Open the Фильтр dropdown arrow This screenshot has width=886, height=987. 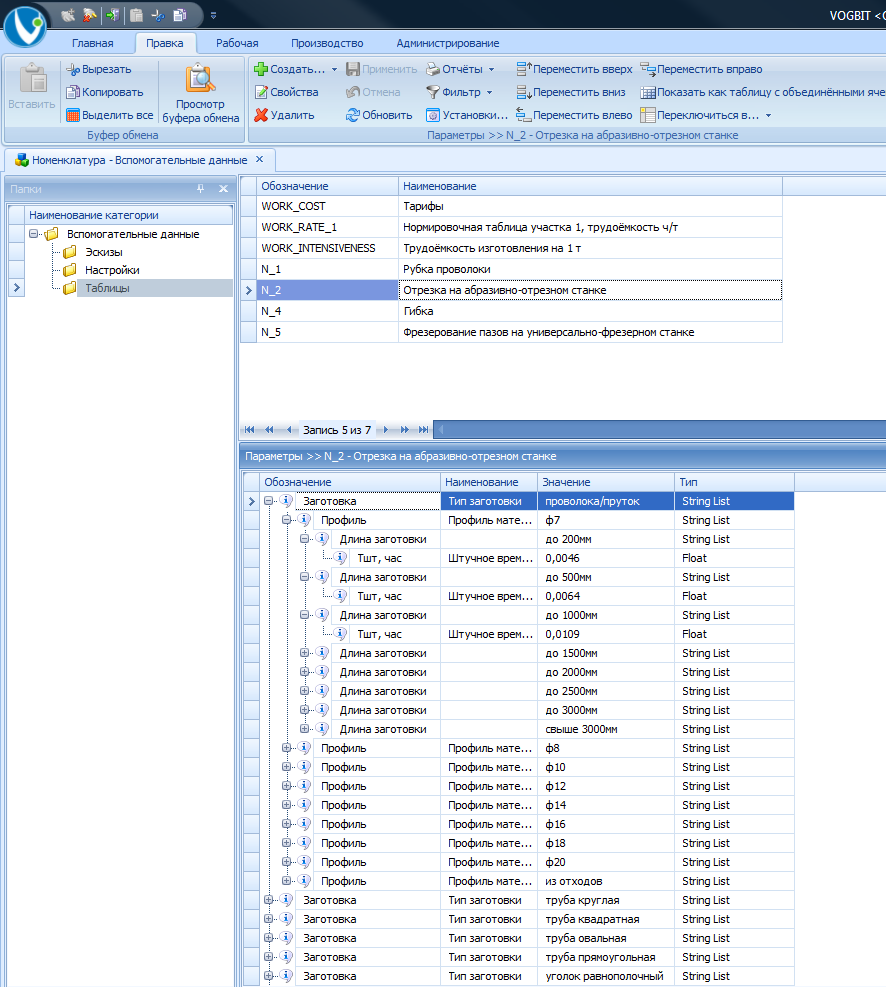tap(490, 93)
